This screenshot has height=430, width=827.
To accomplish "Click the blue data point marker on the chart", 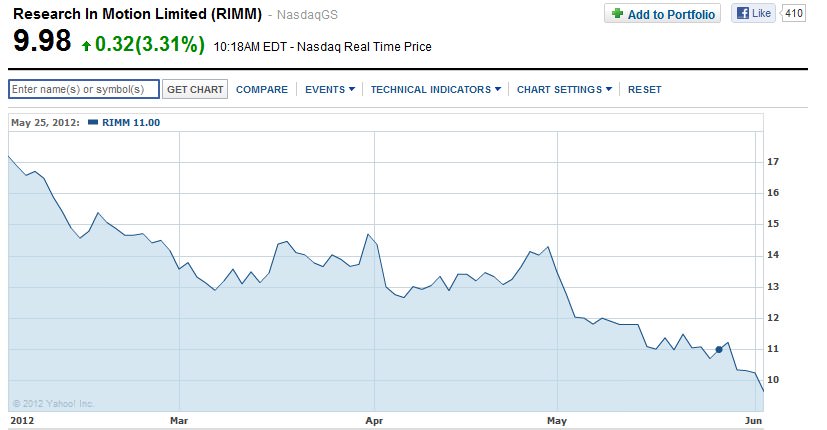I will 719,349.
